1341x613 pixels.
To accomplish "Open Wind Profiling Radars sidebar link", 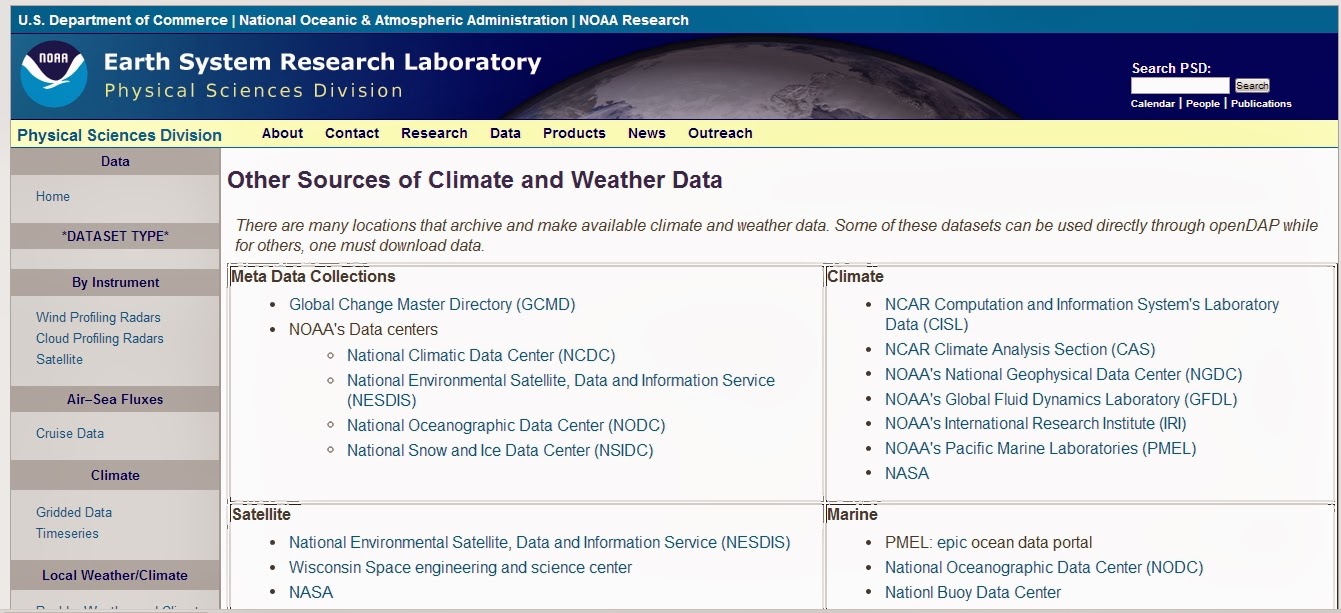I will tap(98, 318).
